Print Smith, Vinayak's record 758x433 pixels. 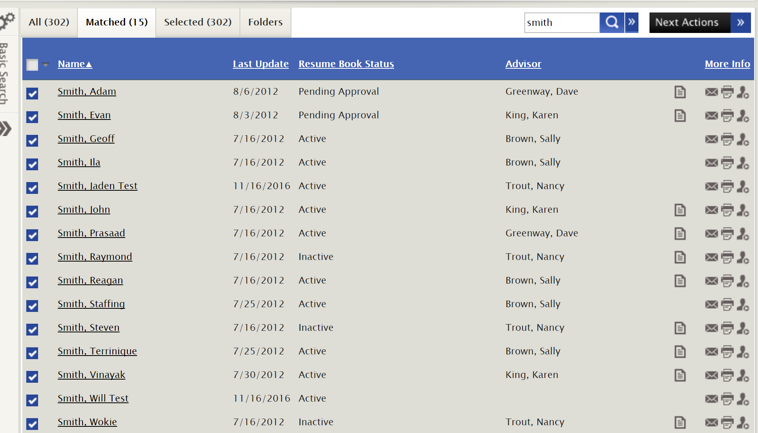(727, 375)
